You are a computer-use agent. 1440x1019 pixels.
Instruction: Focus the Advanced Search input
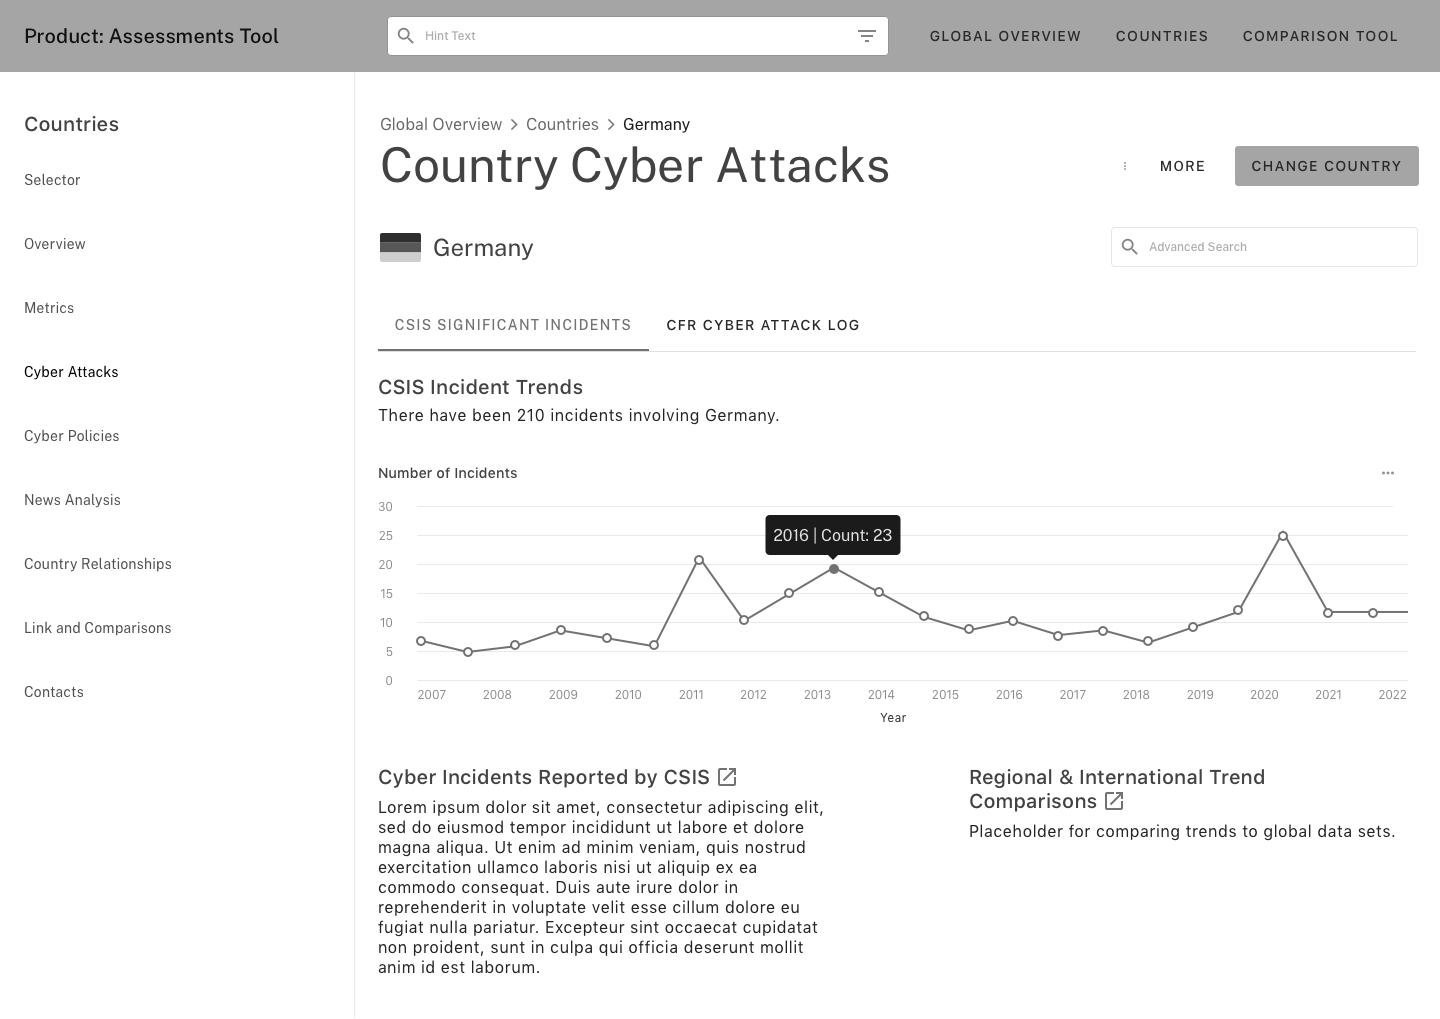click(1264, 247)
